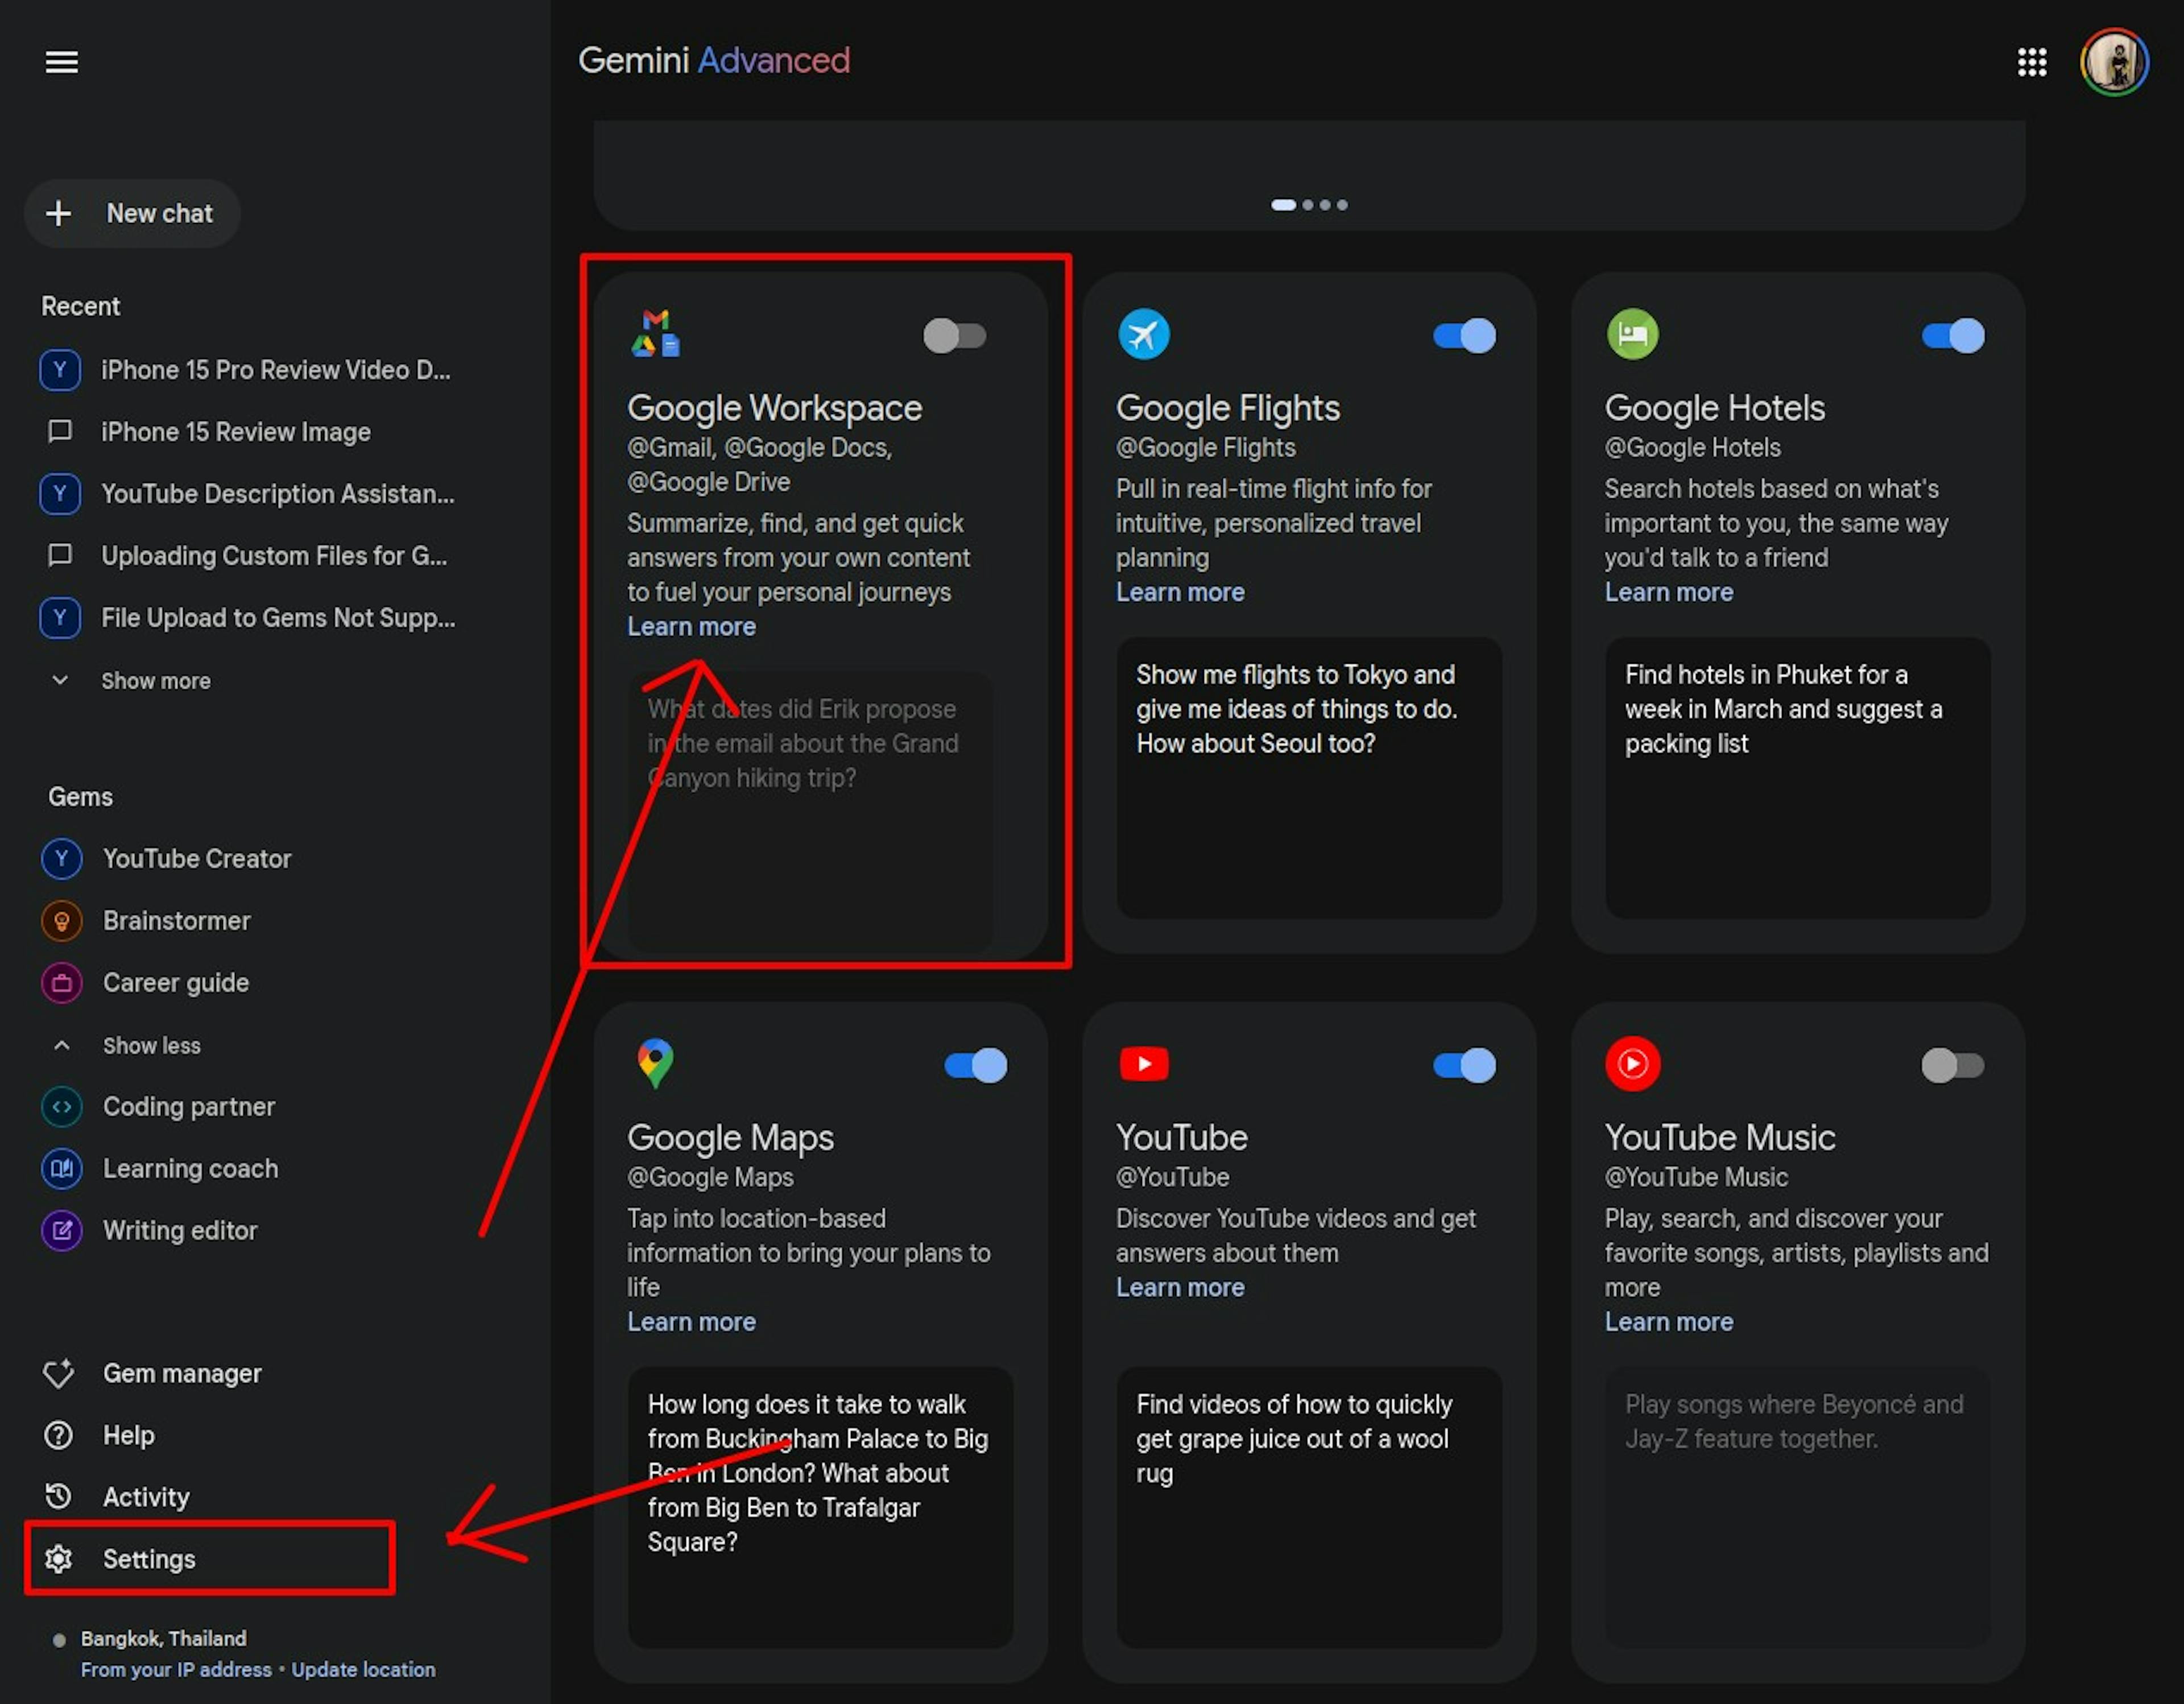Click Learn more under Google Hotels
This screenshot has width=2184, height=1704.
pyautogui.click(x=1668, y=592)
